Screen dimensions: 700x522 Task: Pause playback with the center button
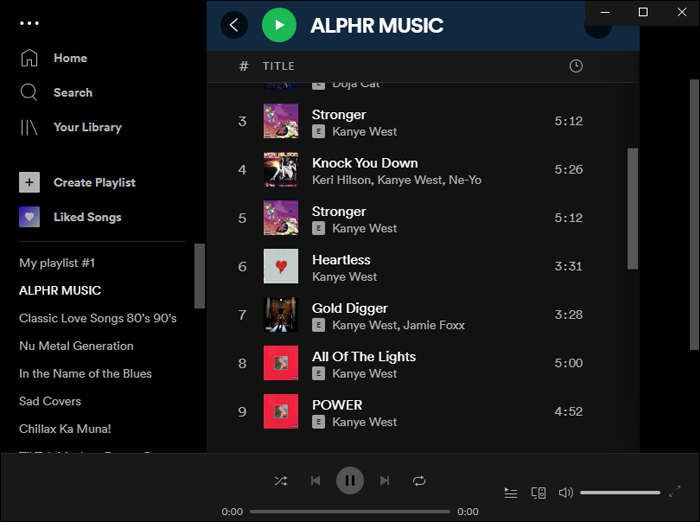click(350, 480)
